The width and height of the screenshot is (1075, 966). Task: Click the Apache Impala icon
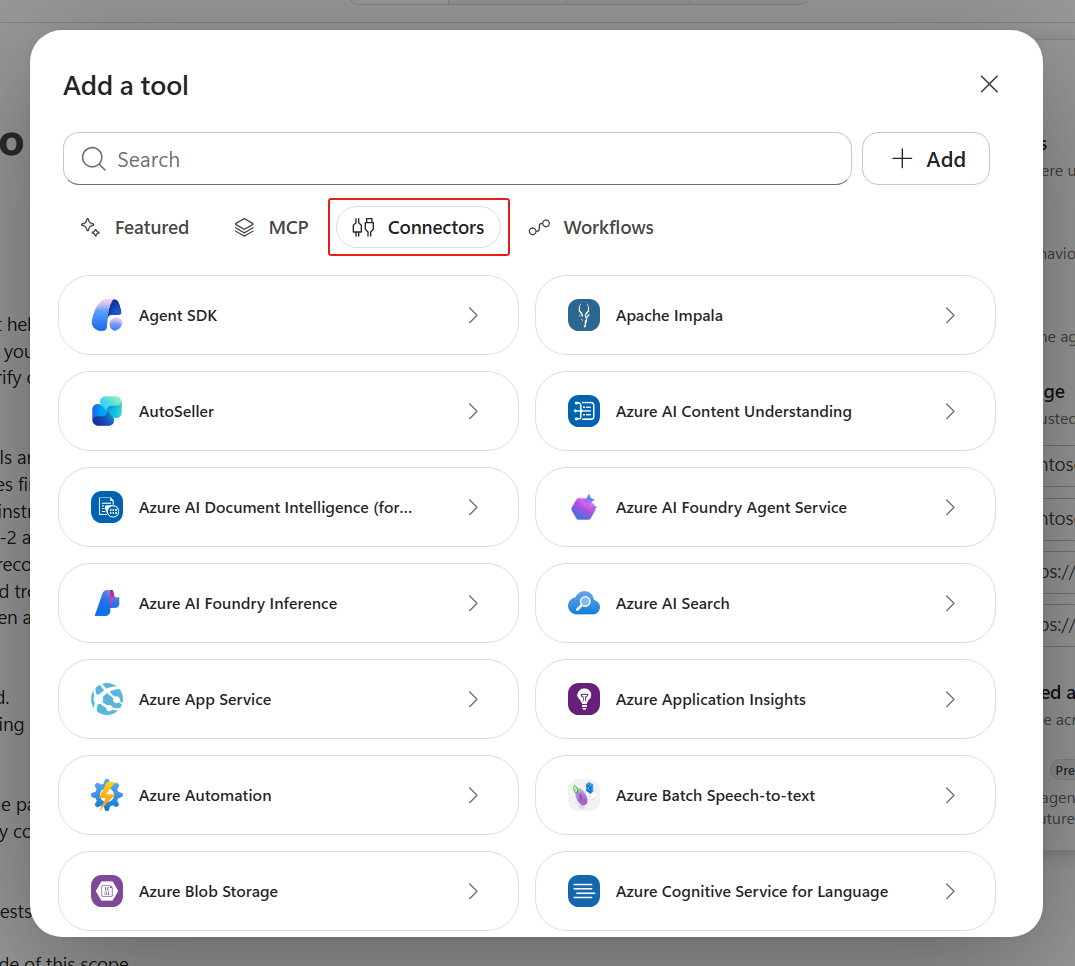[584, 315]
